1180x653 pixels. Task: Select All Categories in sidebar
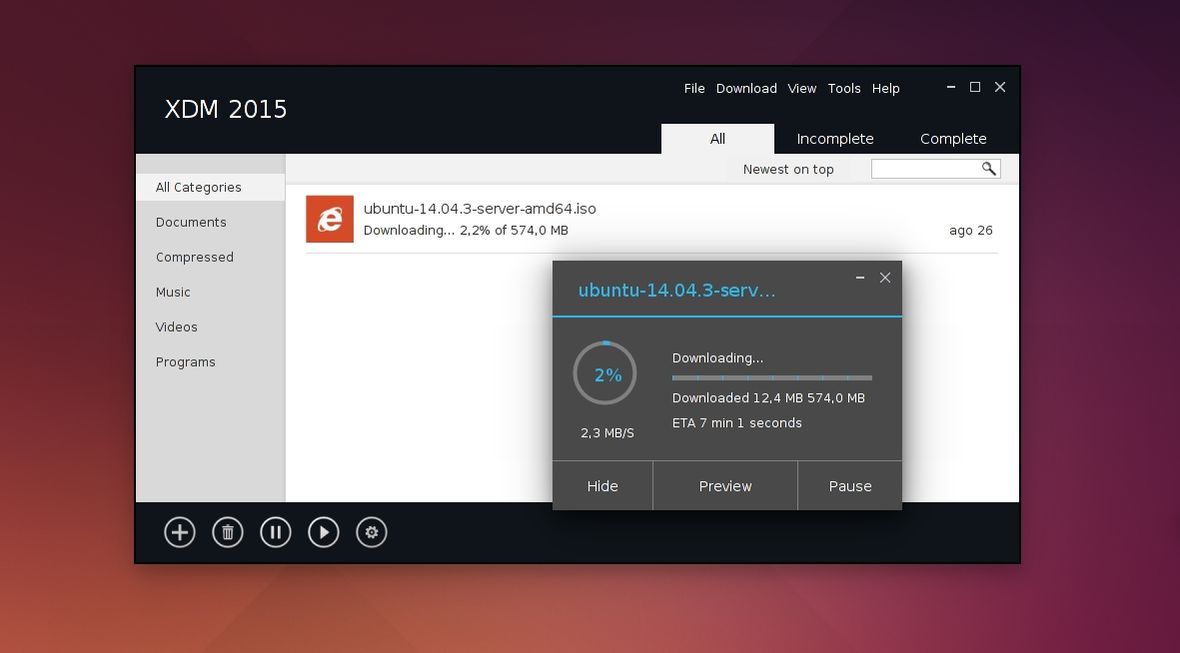tap(211, 187)
